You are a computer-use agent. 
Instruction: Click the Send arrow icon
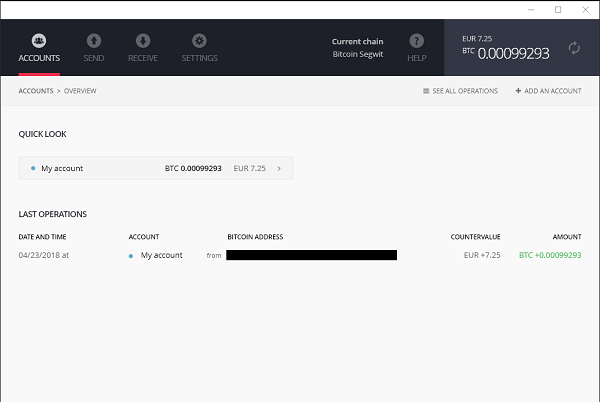tap(94, 41)
